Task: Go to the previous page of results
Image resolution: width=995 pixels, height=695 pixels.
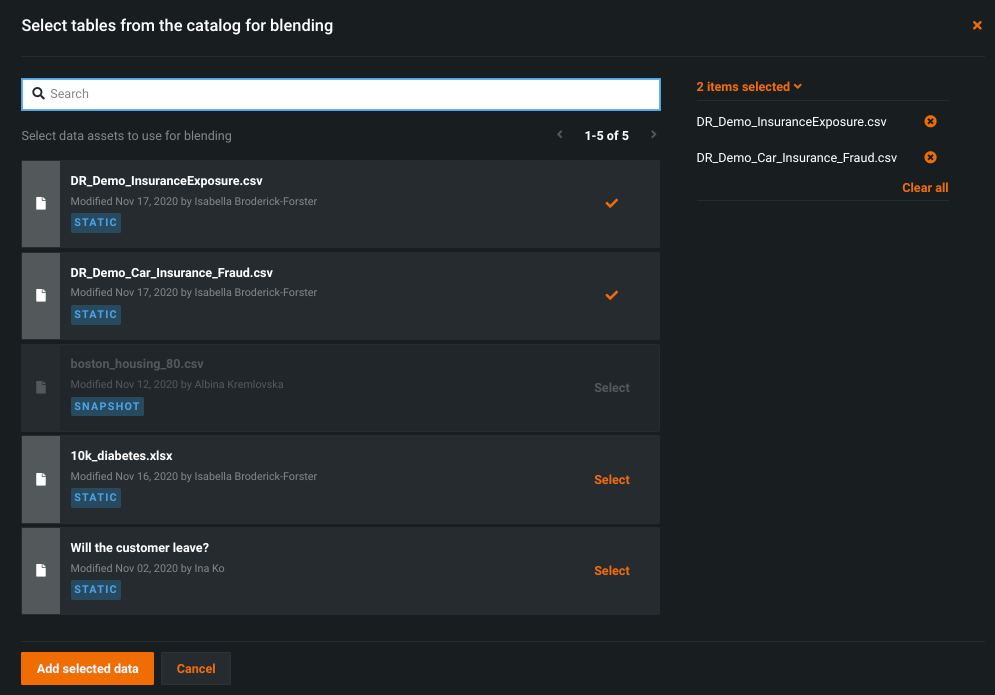Action: pyautogui.click(x=560, y=135)
